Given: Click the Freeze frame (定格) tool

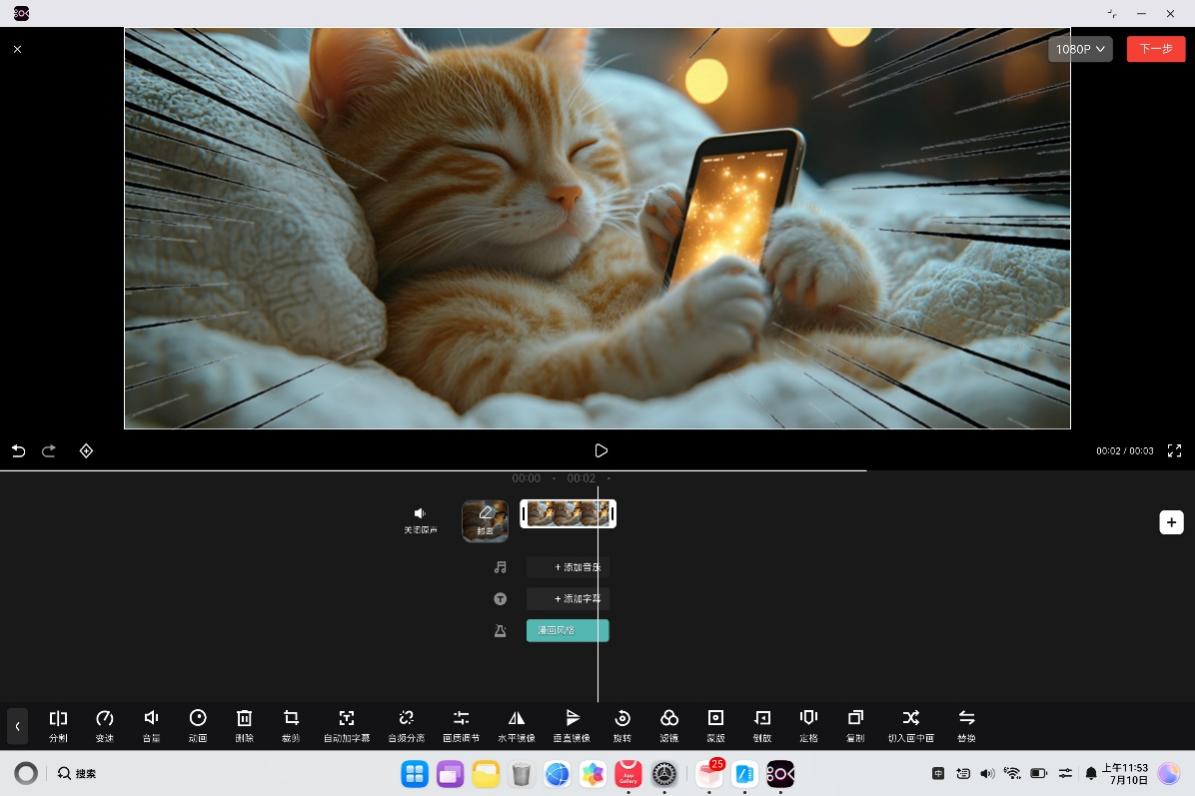Looking at the screenshot, I should 808,725.
